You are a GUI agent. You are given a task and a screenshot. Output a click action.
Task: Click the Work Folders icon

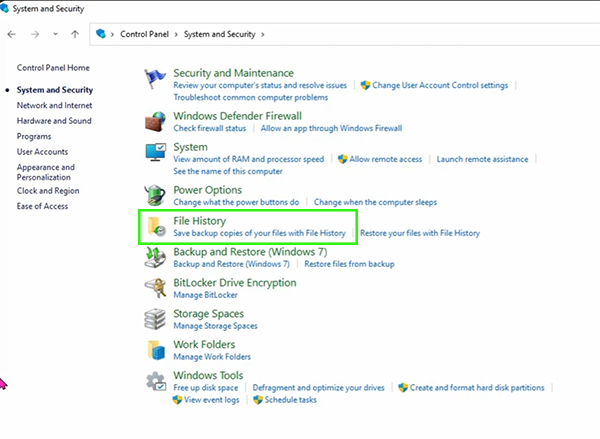pos(156,350)
